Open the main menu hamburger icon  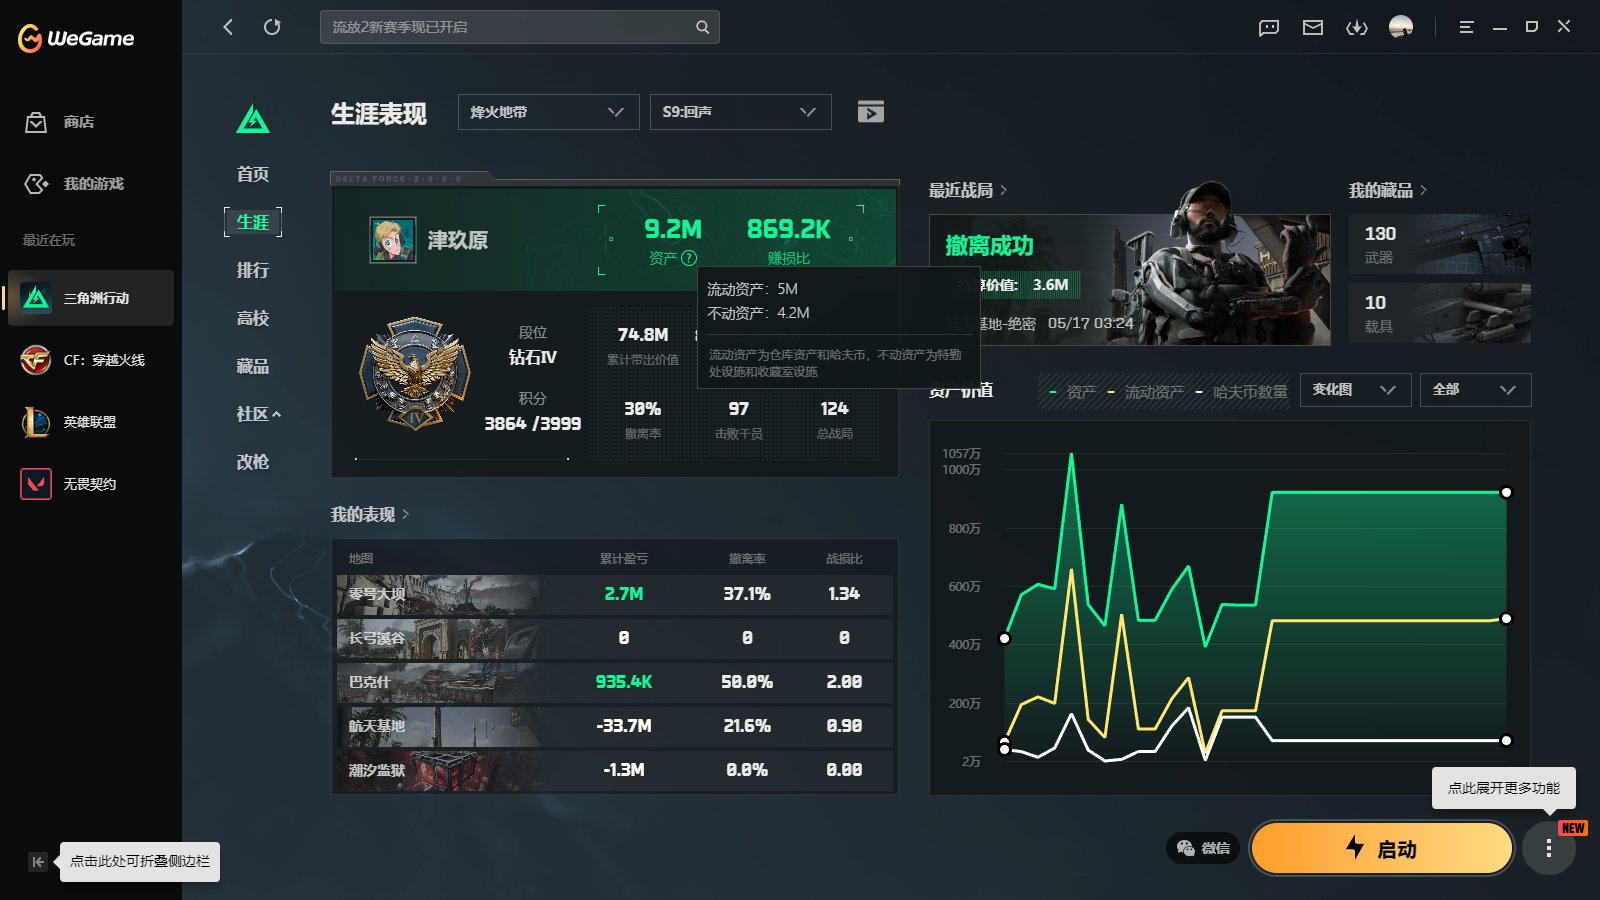(1467, 28)
